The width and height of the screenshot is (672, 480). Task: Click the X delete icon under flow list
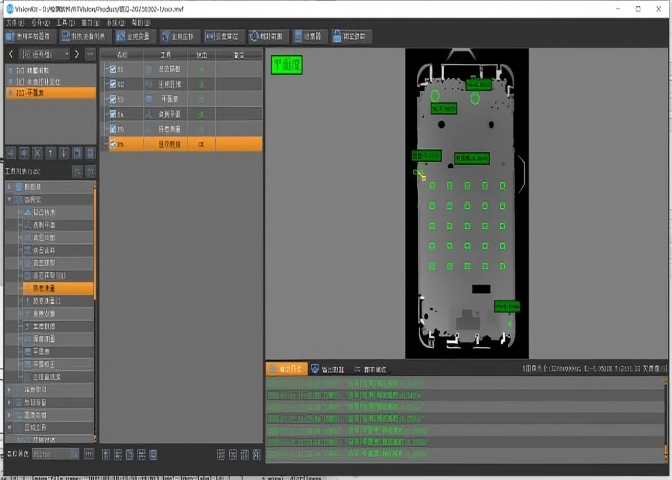[x=37, y=152]
